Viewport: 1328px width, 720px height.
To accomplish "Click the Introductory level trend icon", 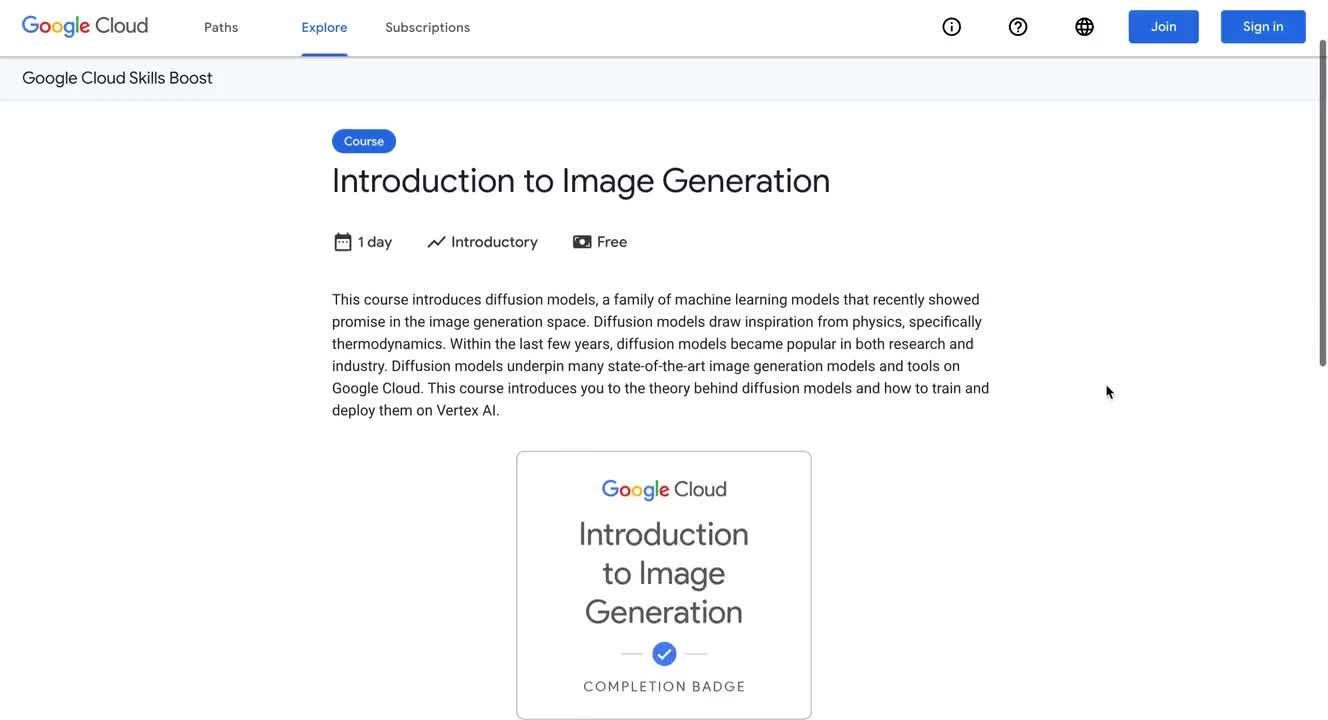I will pos(436,242).
